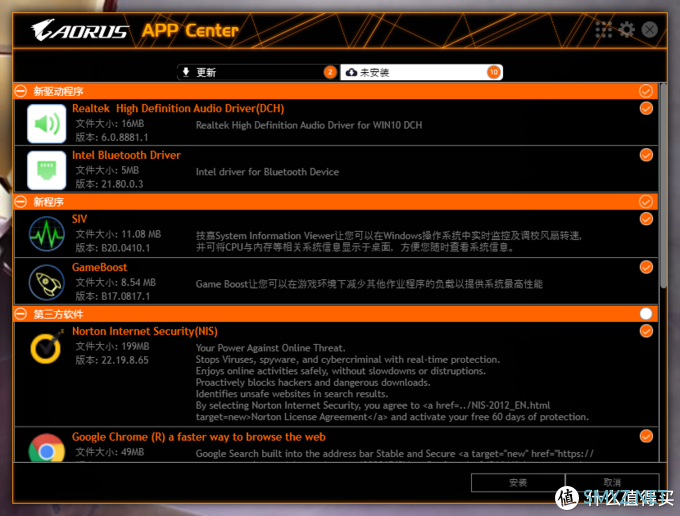Switch to the 未安装 tab

click(421, 72)
